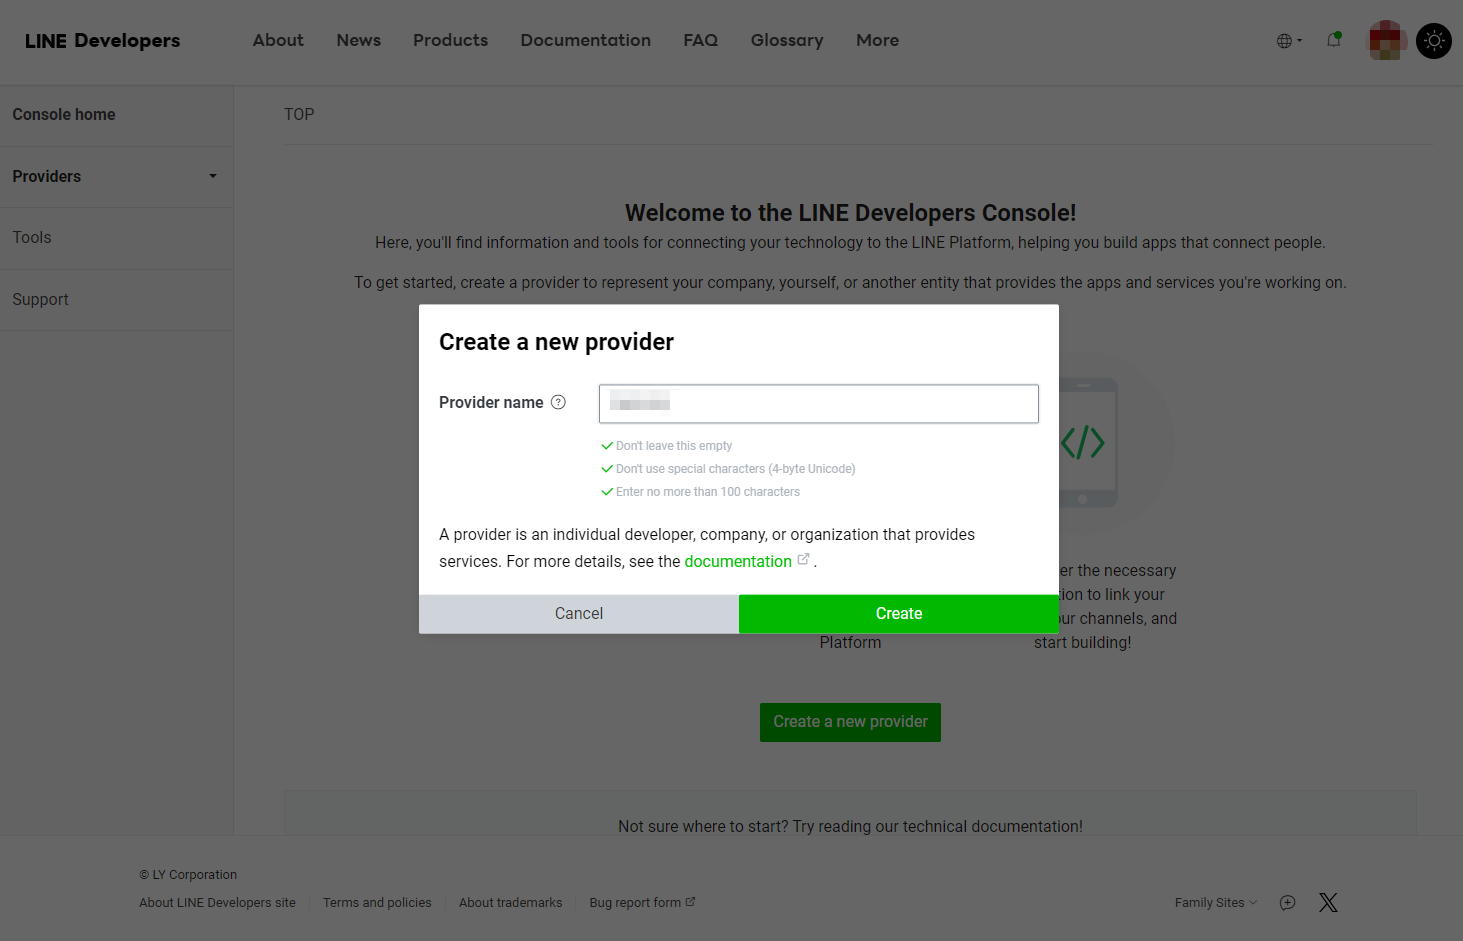The height and width of the screenshot is (941, 1463).
Task: Open the Glossary page
Action: coord(787,40)
